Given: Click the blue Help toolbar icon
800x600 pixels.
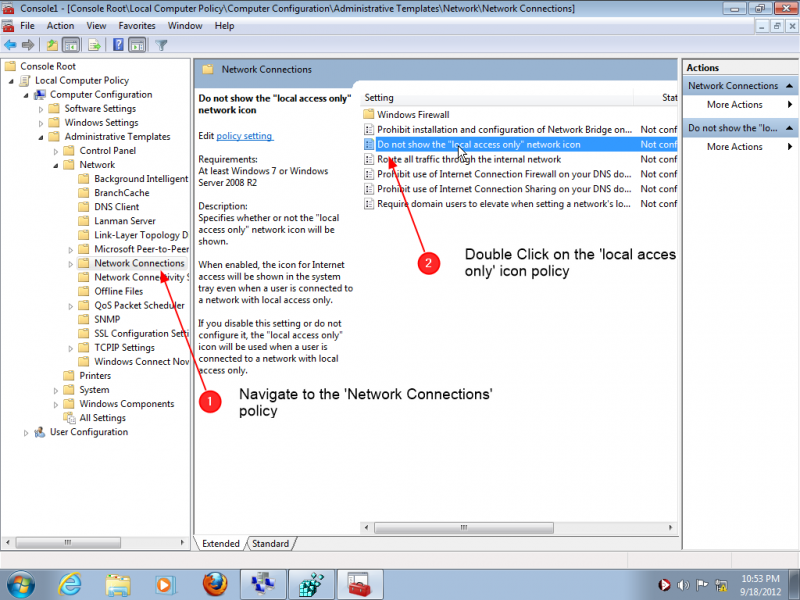Looking at the screenshot, I should click(118, 45).
